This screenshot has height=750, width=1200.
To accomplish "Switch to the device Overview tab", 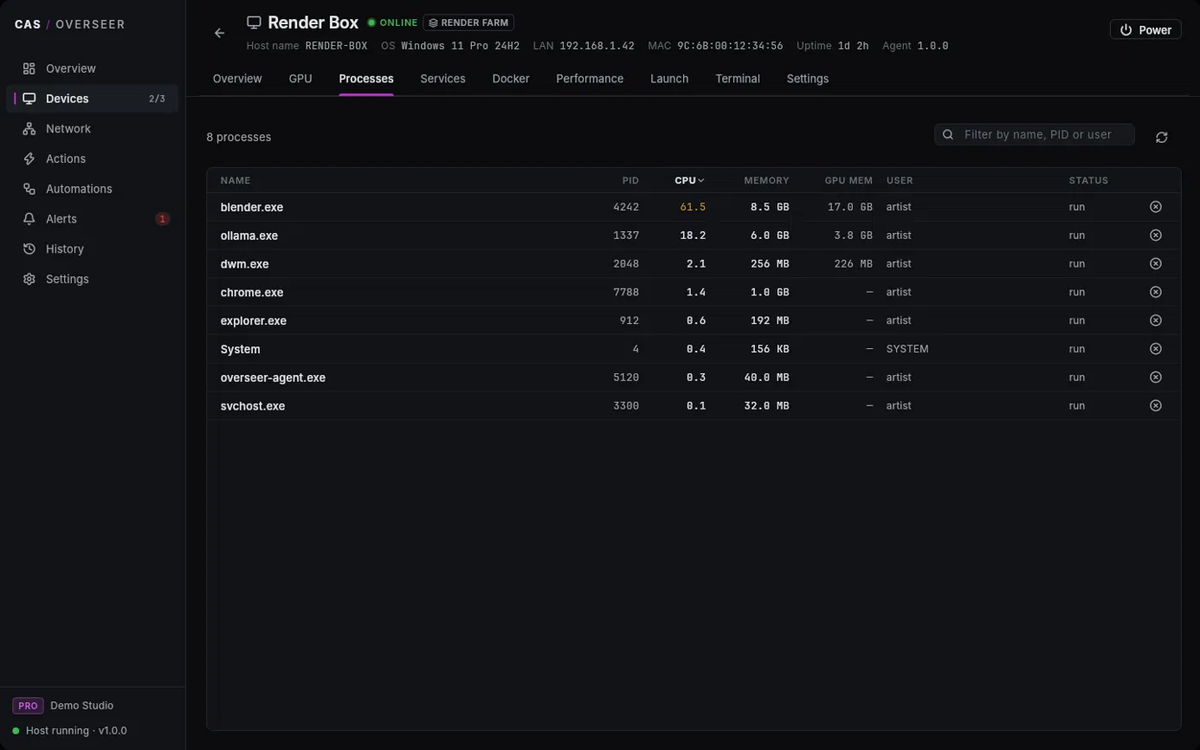I will (x=237, y=79).
